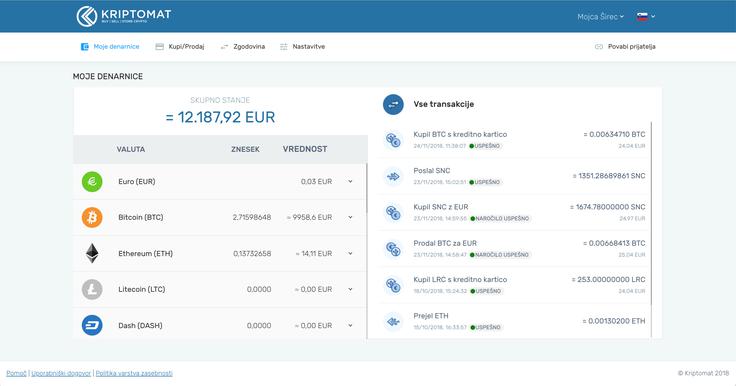Click the Vse transakcije round icon
This screenshot has width=736, height=386.
click(x=393, y=104)
